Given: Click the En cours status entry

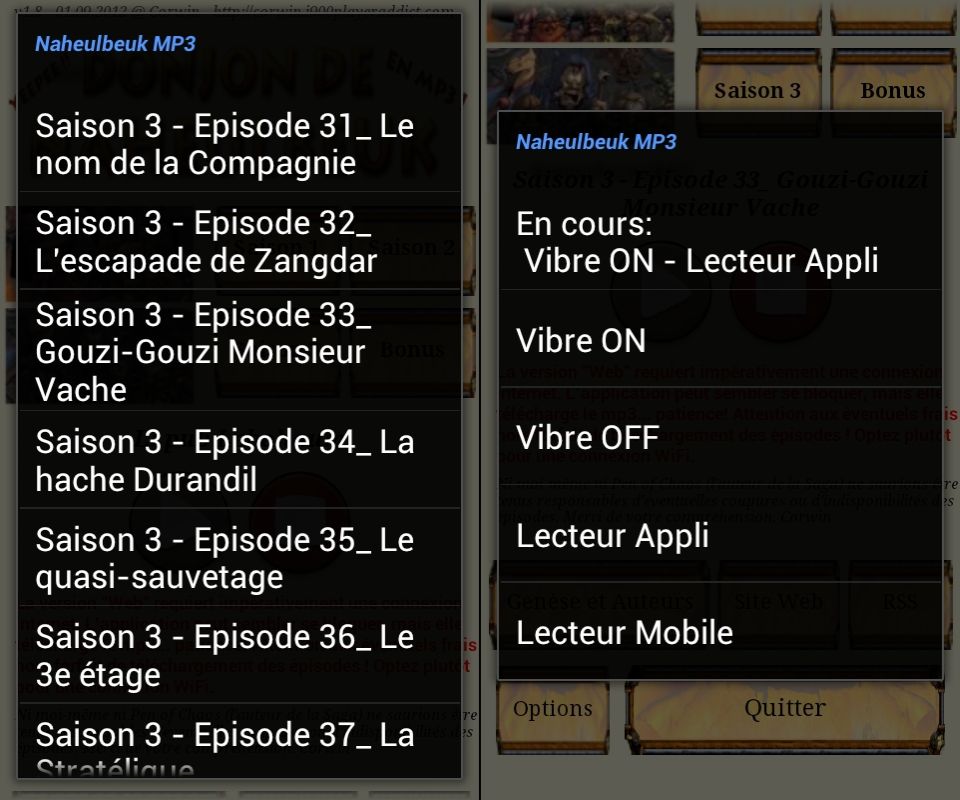Looking at the screenshot, I should (x=720, y=241).
